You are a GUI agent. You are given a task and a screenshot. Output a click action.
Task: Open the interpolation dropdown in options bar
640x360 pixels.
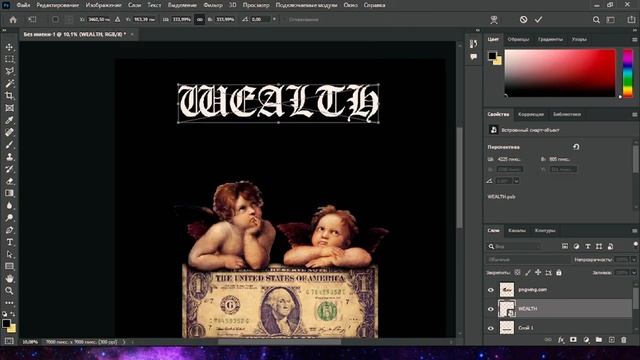pyautogui.click(x=274, y=19)
